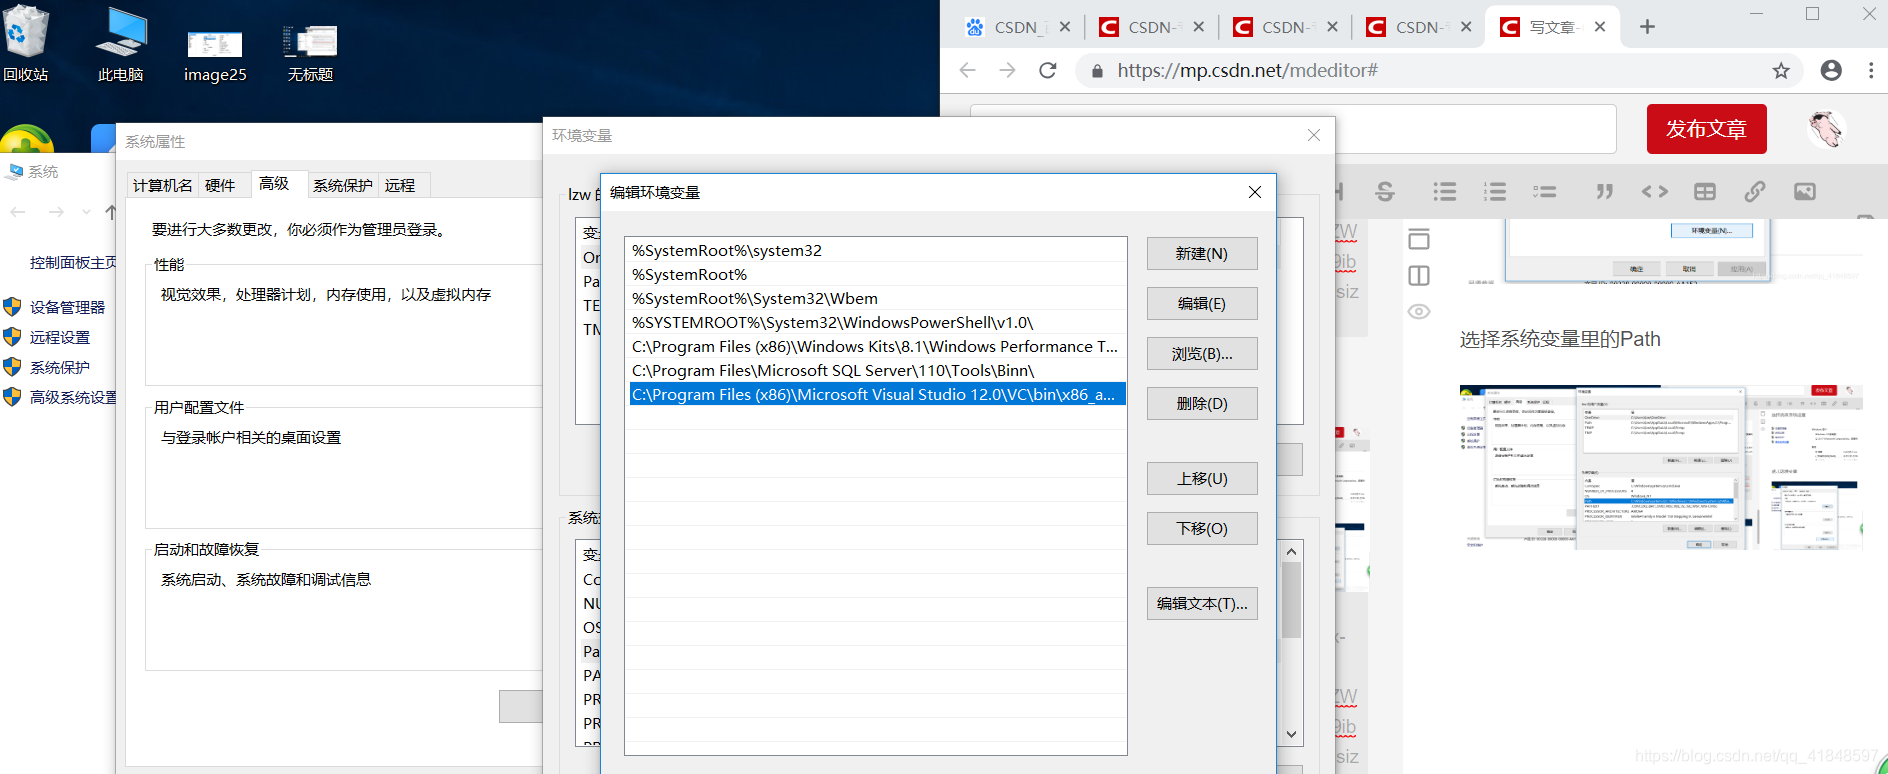
Task: Open the Recycle Bin desktop icon
Action: click(x=26, y=43)
